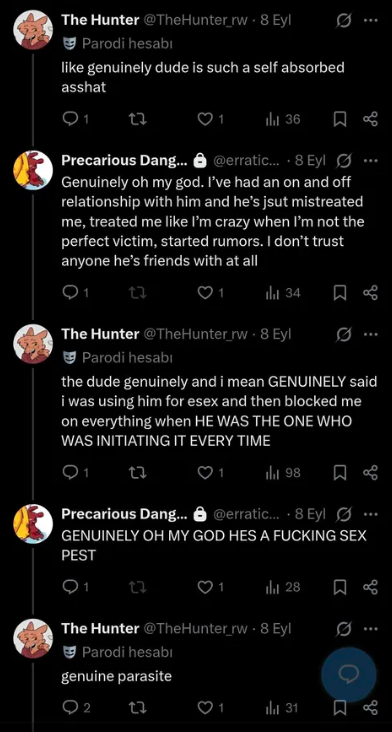Toggle like on the "genuine parasite" tweet
392x732 pixels.
[x=210, y=708]
